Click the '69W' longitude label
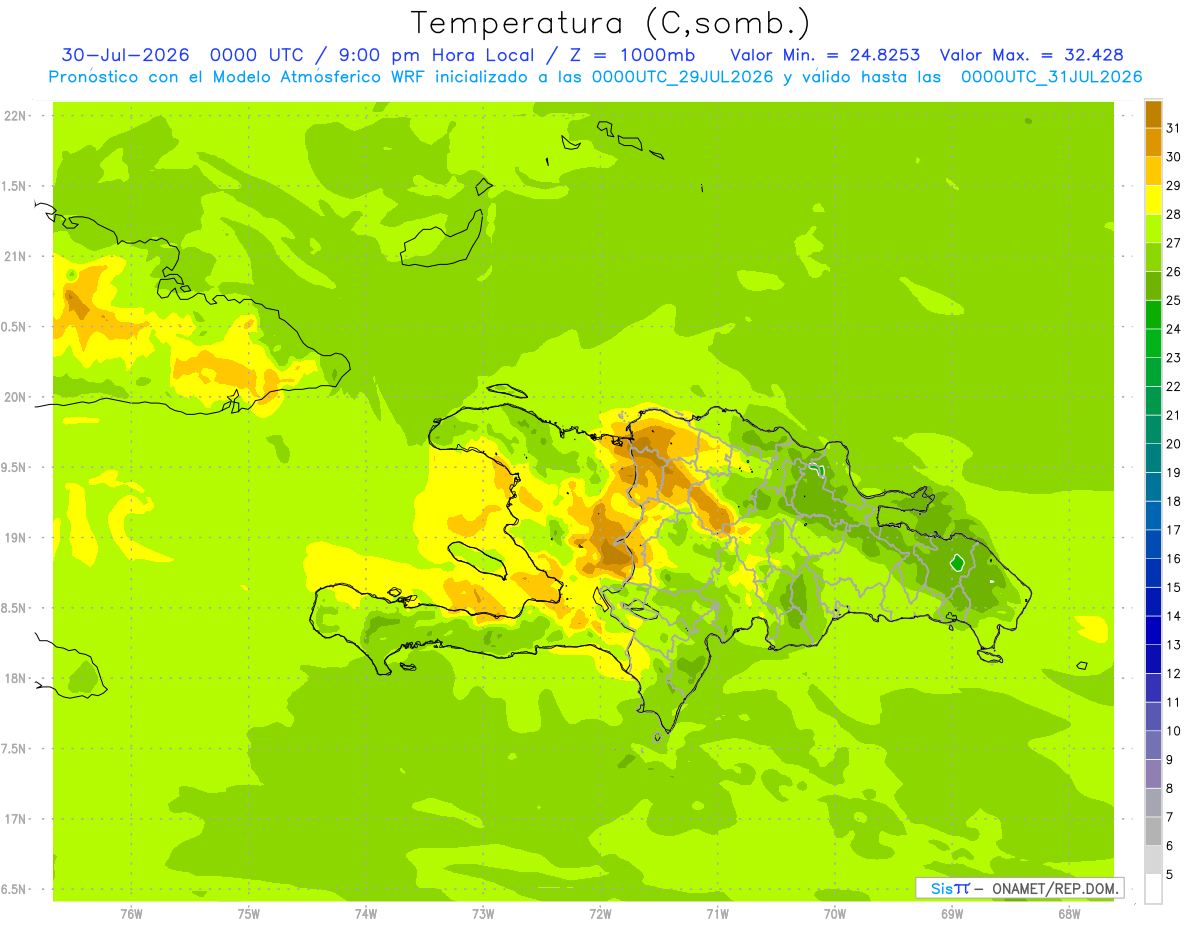Viewport: 1200px width, 927px height. pos(952,913)
